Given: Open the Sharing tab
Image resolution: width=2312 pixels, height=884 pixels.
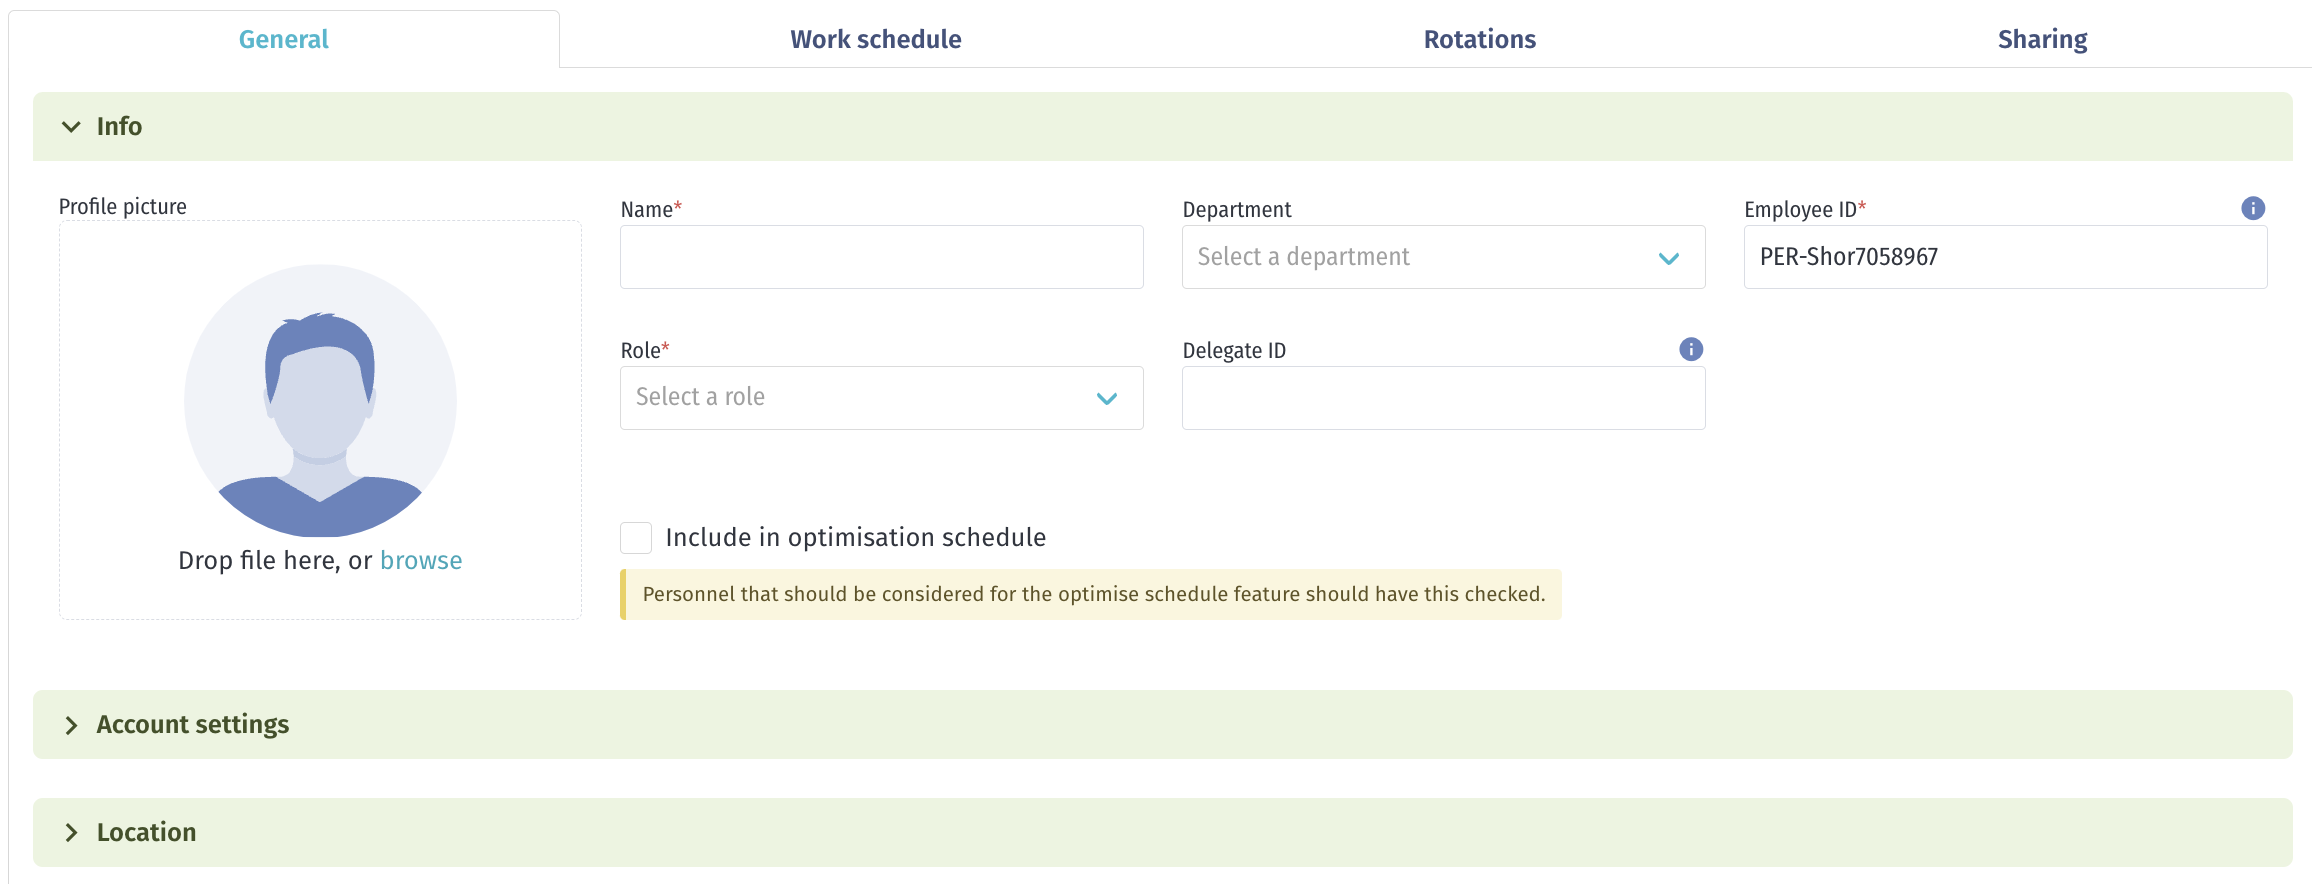Looking at the screenshot, I should click(x=2042, y=39).
